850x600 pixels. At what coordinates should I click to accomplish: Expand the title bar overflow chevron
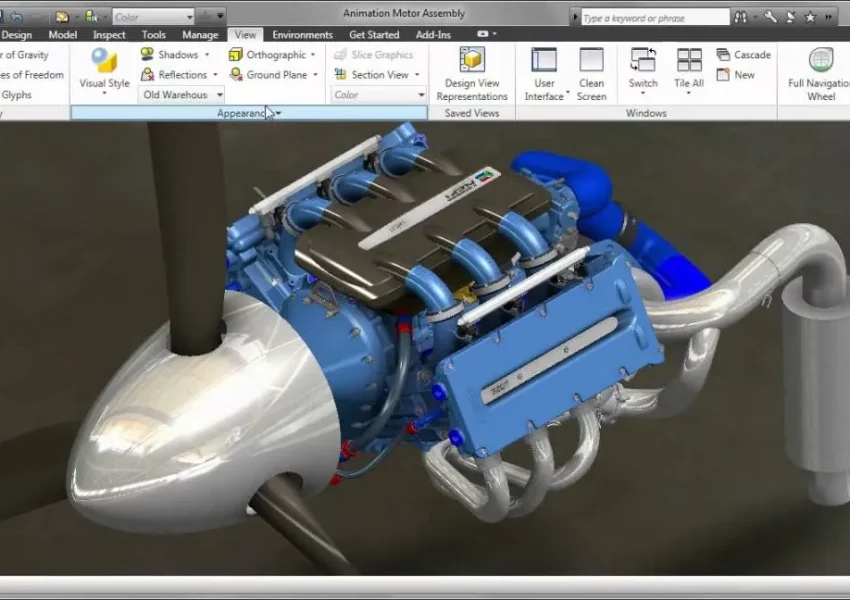tap(828, 17)
